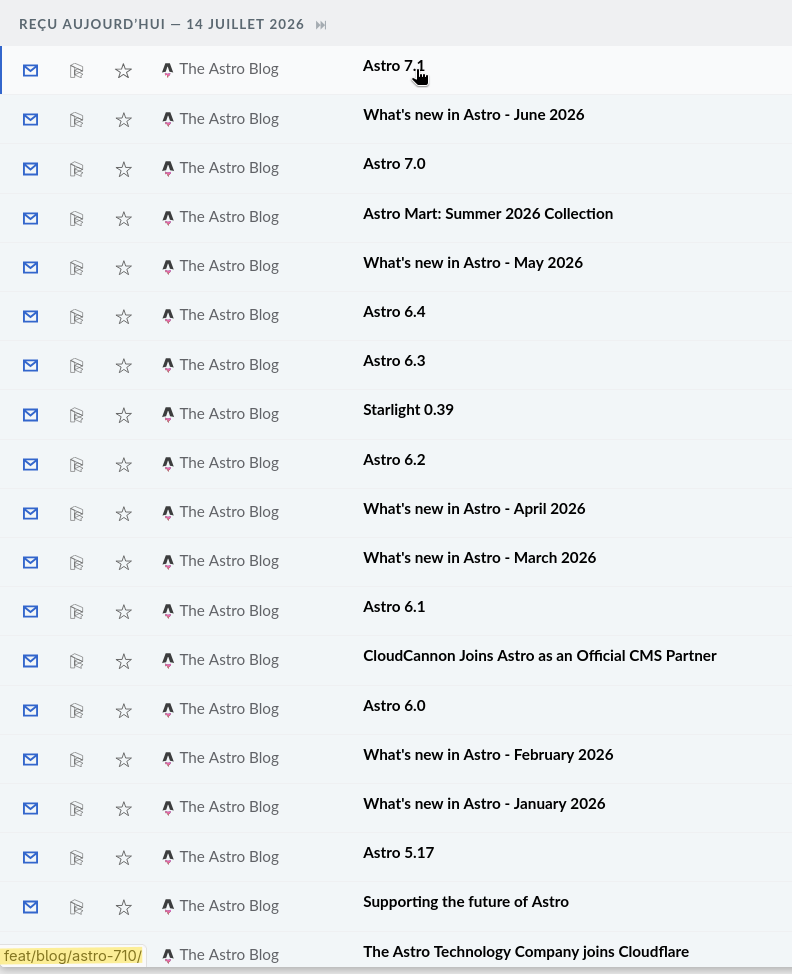Viewport: 792px width, 974px height.
Task: Star the What's new June 2026 article
Action: click(x=124, y=119)
